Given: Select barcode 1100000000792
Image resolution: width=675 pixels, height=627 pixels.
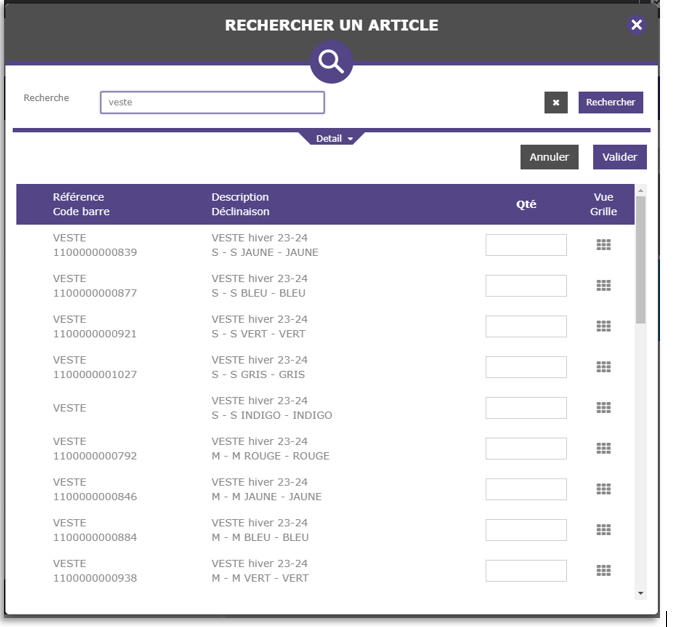Looking at the screenshot, I should (95, 456).
